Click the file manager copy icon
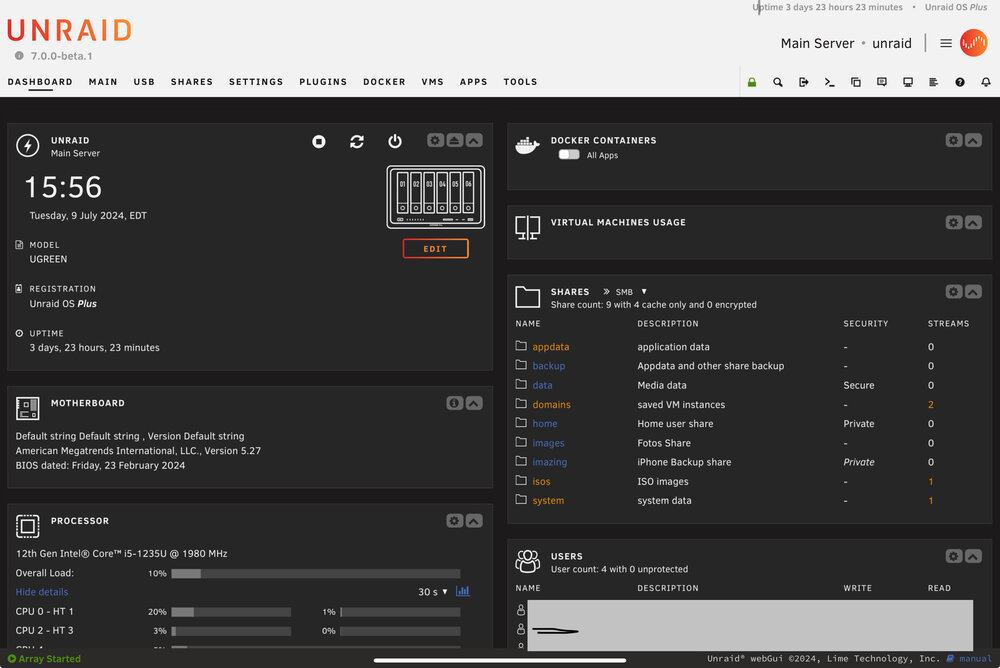The height and width of the screenshot is (668, 1000). 856,82
